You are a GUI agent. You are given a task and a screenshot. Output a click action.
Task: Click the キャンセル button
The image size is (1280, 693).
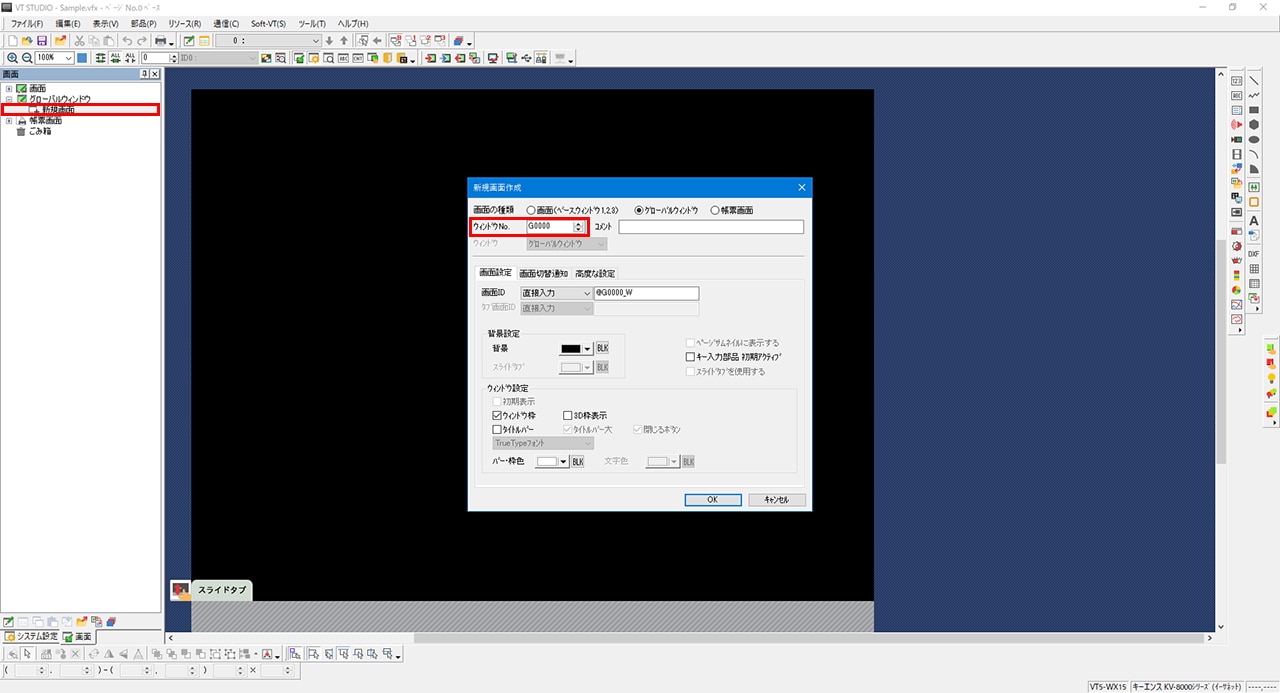(x=776, y=499)
